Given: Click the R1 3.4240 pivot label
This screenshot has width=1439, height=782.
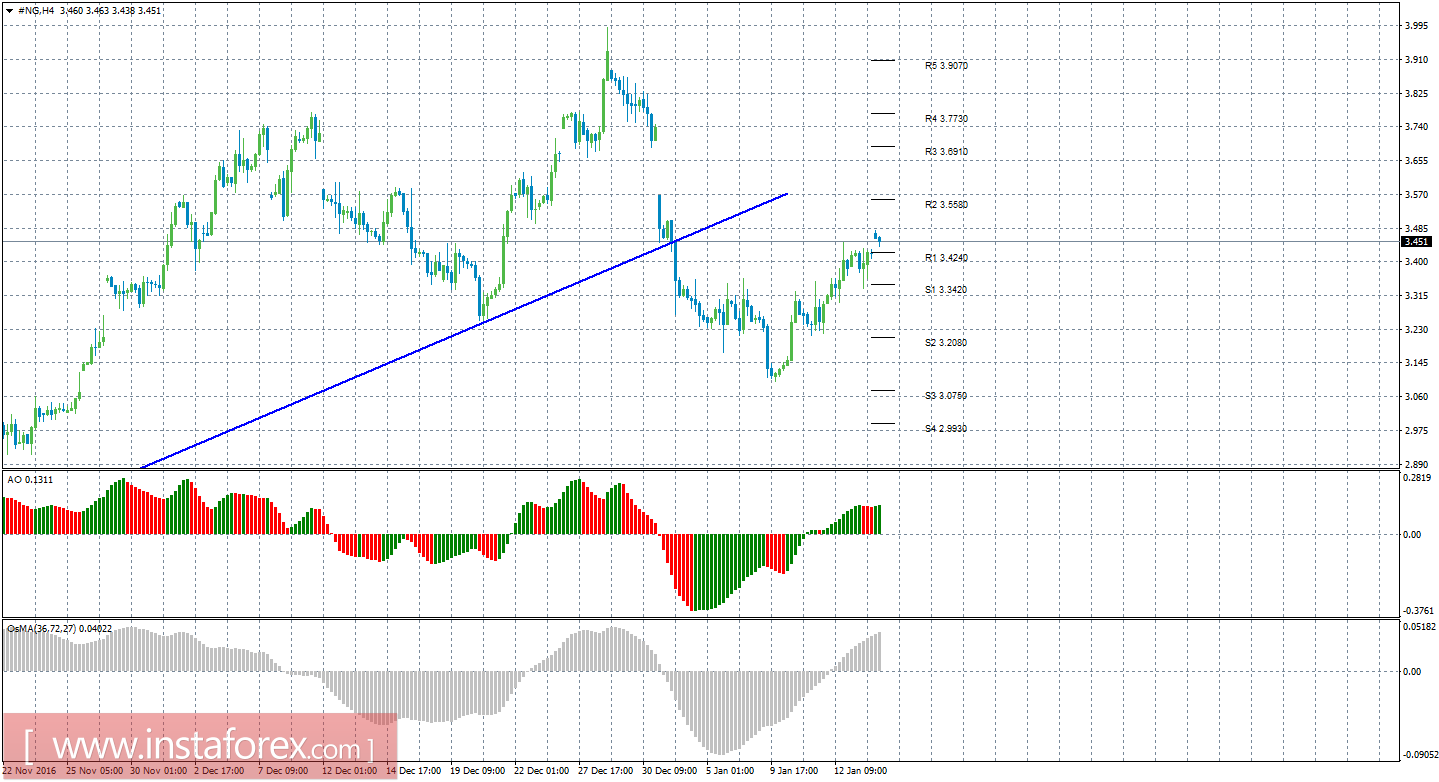Looking at the screenshot, I should [946, 257].
